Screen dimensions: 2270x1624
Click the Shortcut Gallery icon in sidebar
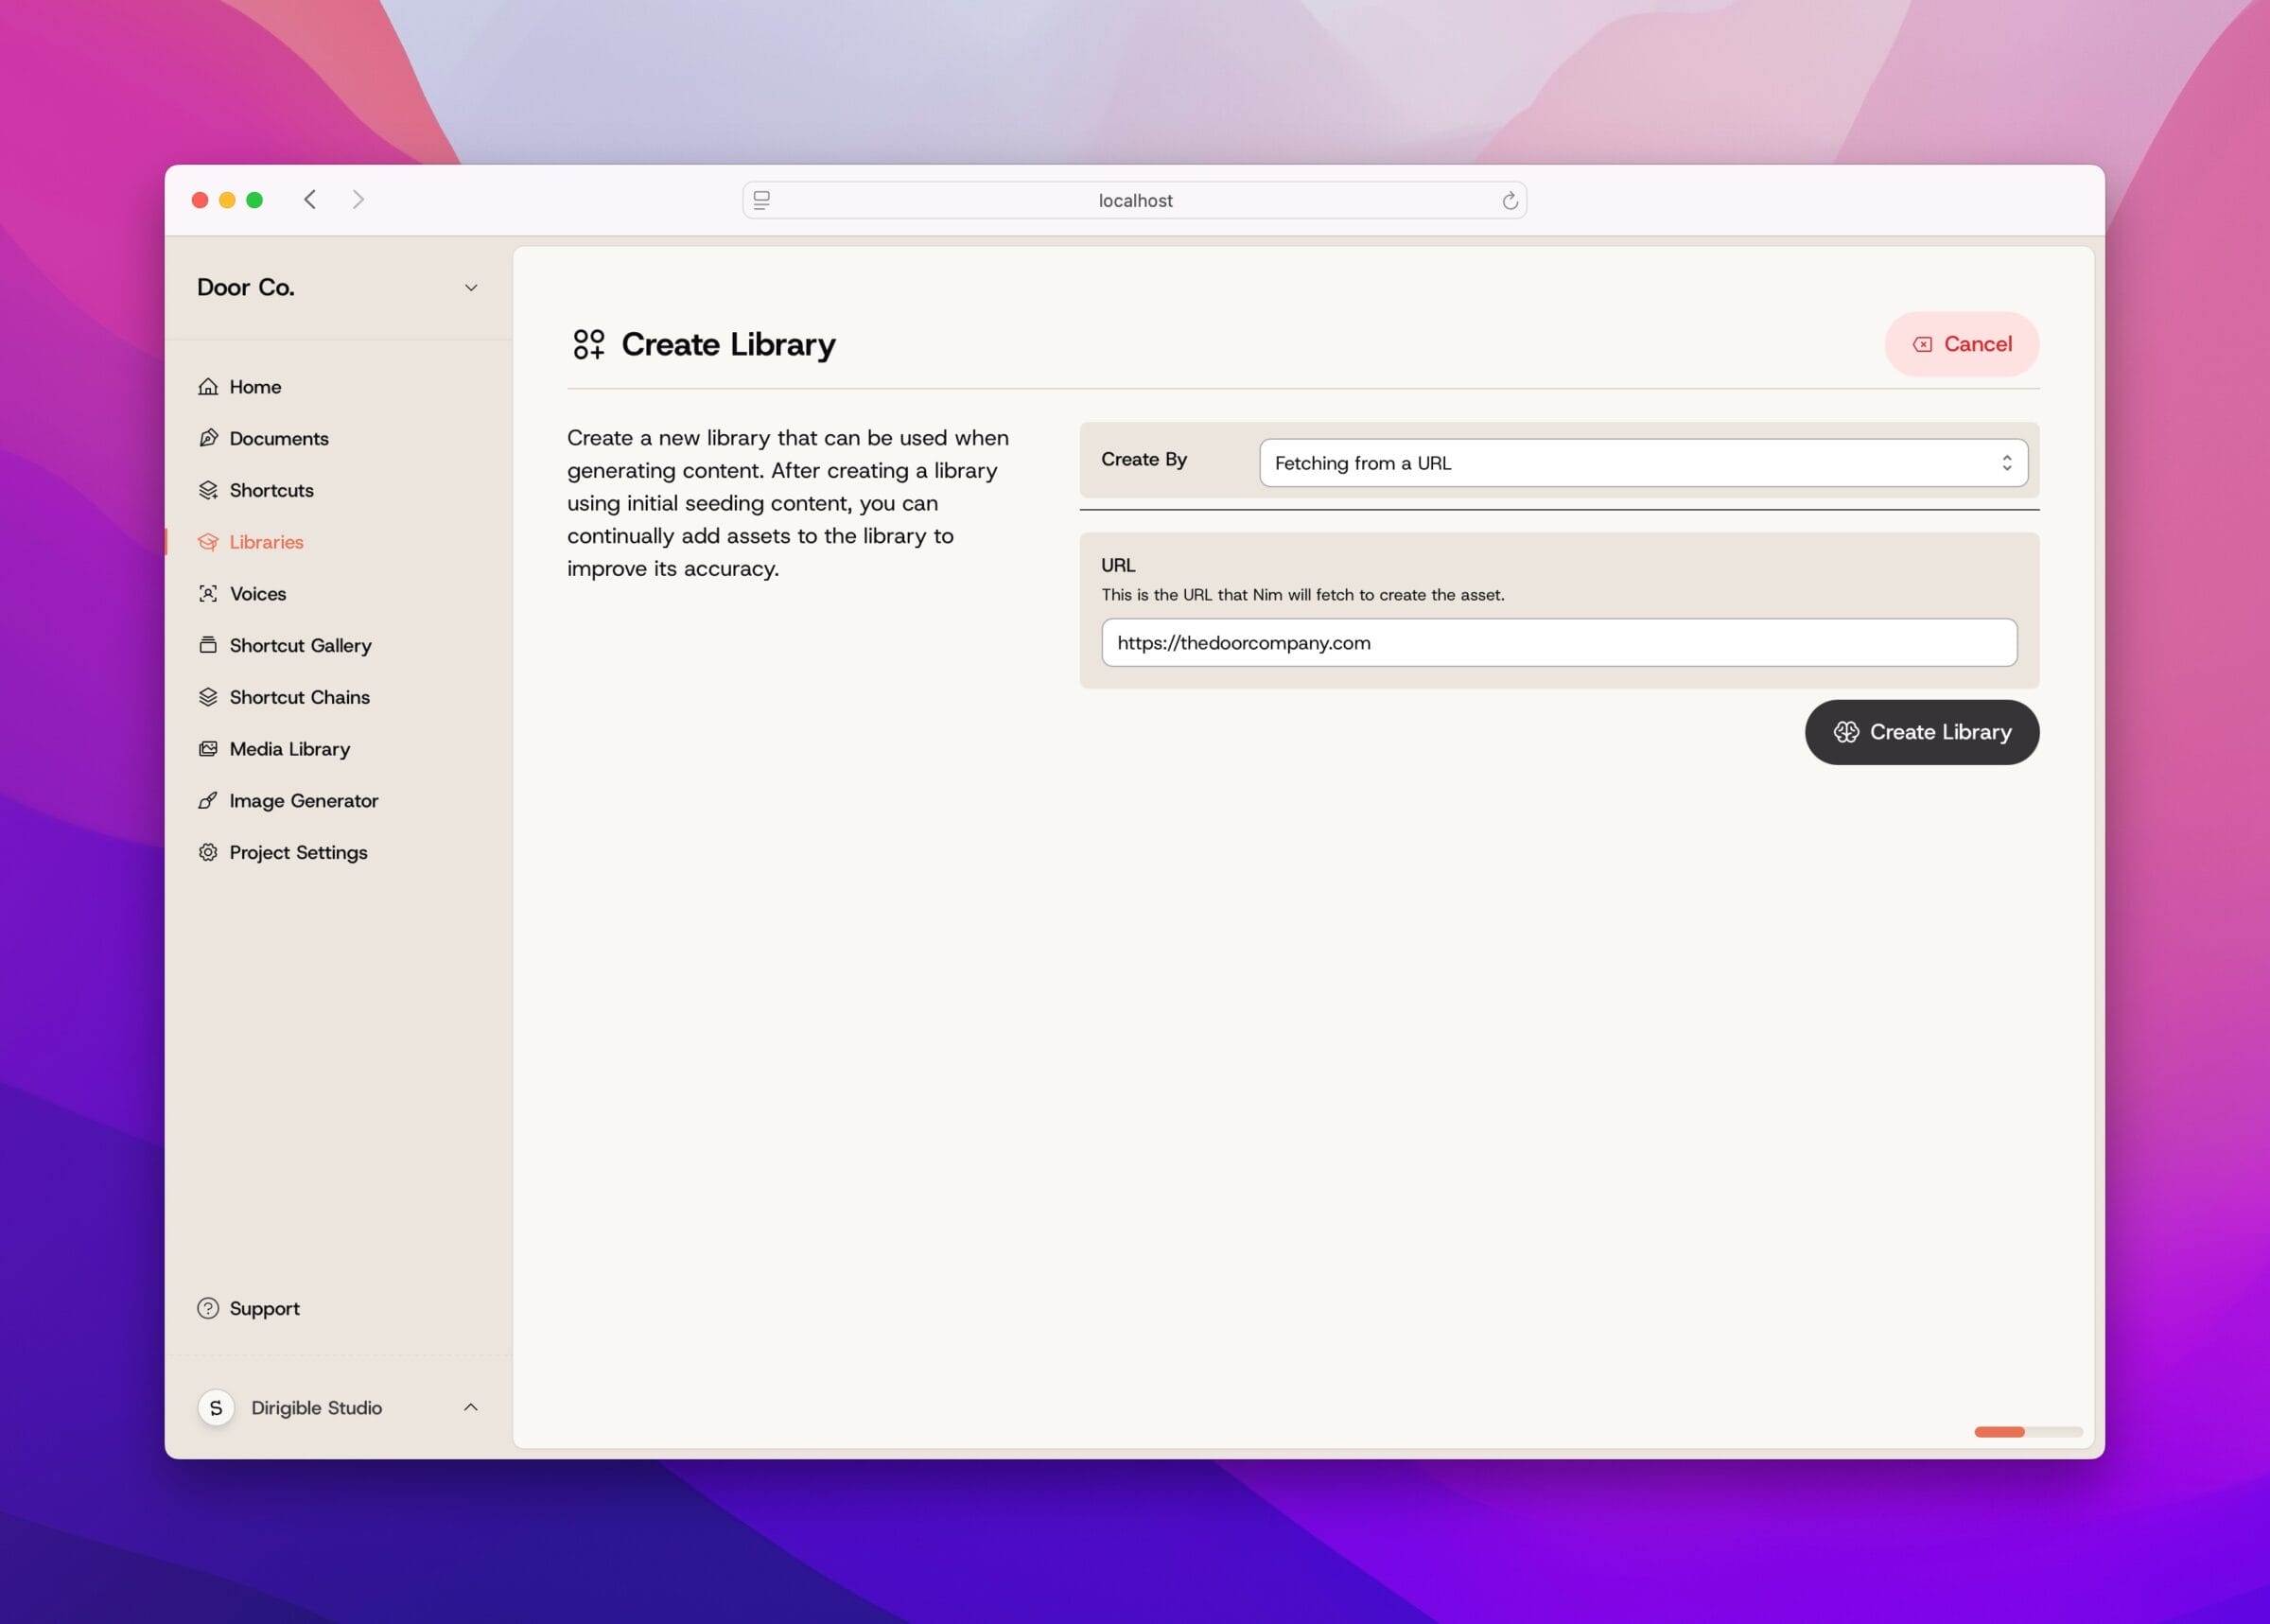point(207,645)
